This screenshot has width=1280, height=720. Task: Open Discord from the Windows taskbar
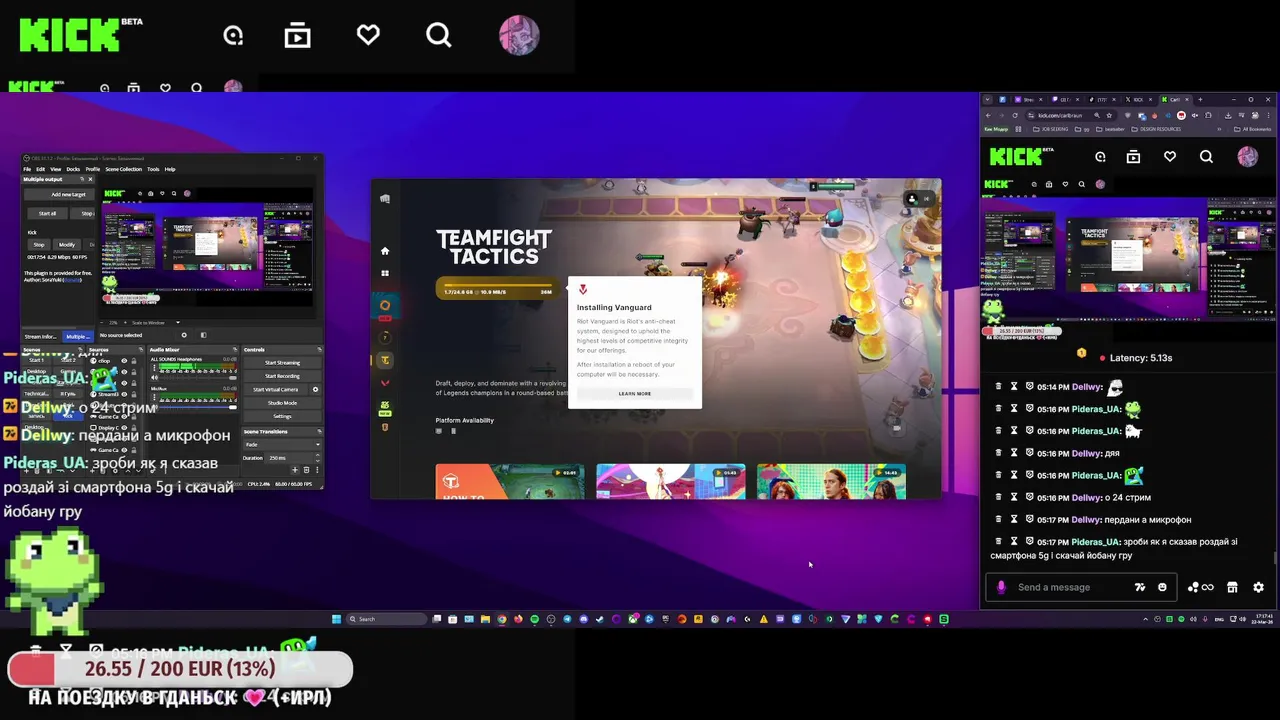(x=584, y=619)
